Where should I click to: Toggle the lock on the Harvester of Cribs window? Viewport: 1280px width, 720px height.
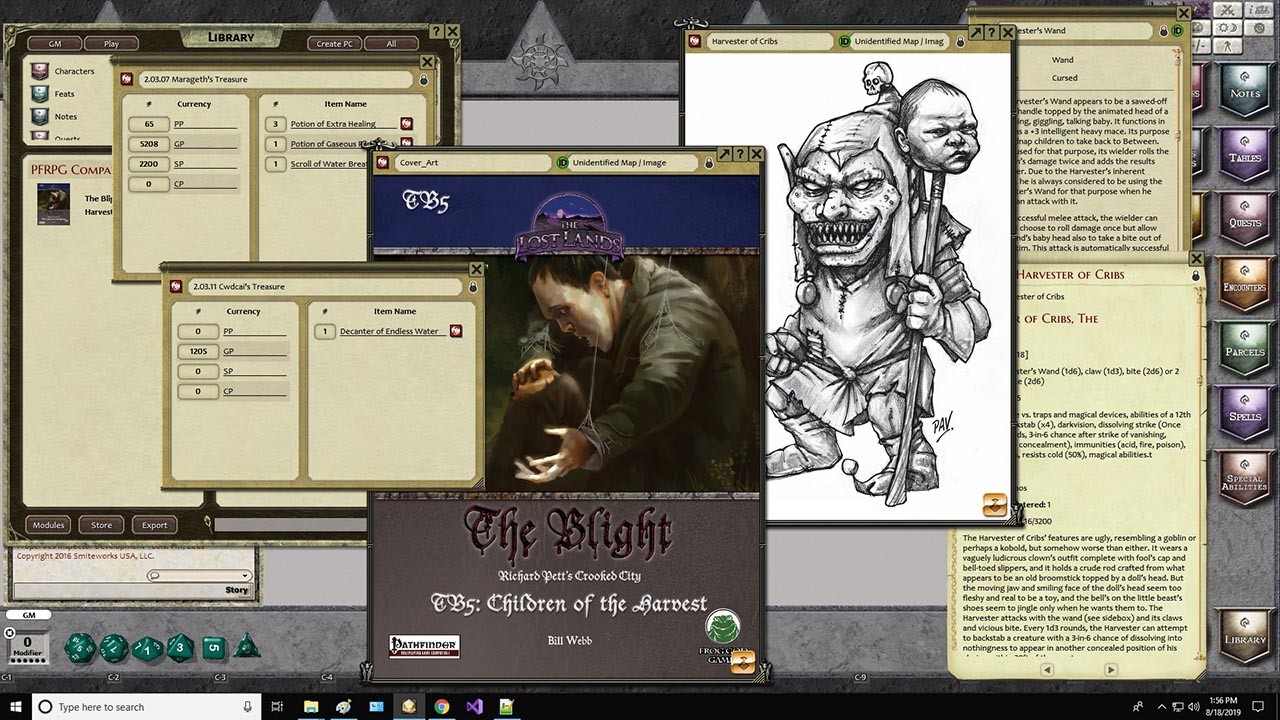coord(959,42)
